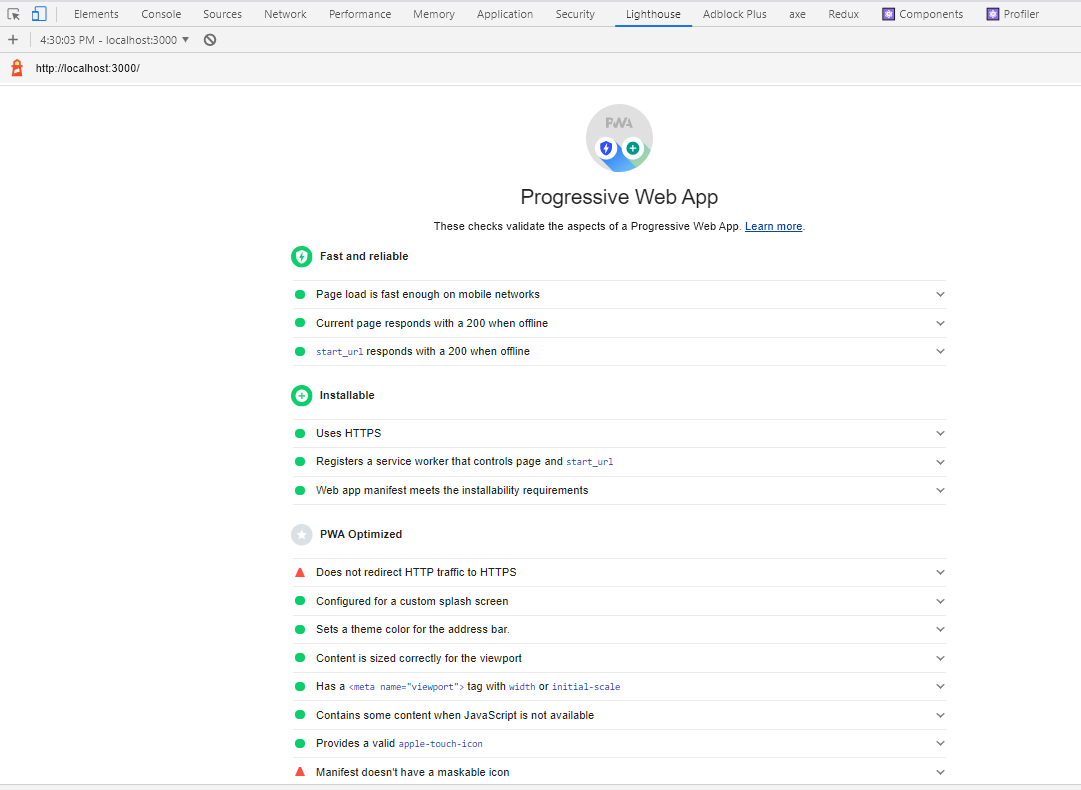Open the Adblock Plus tab
This screenshot has width=1081, height=790.
pos(734,14)
